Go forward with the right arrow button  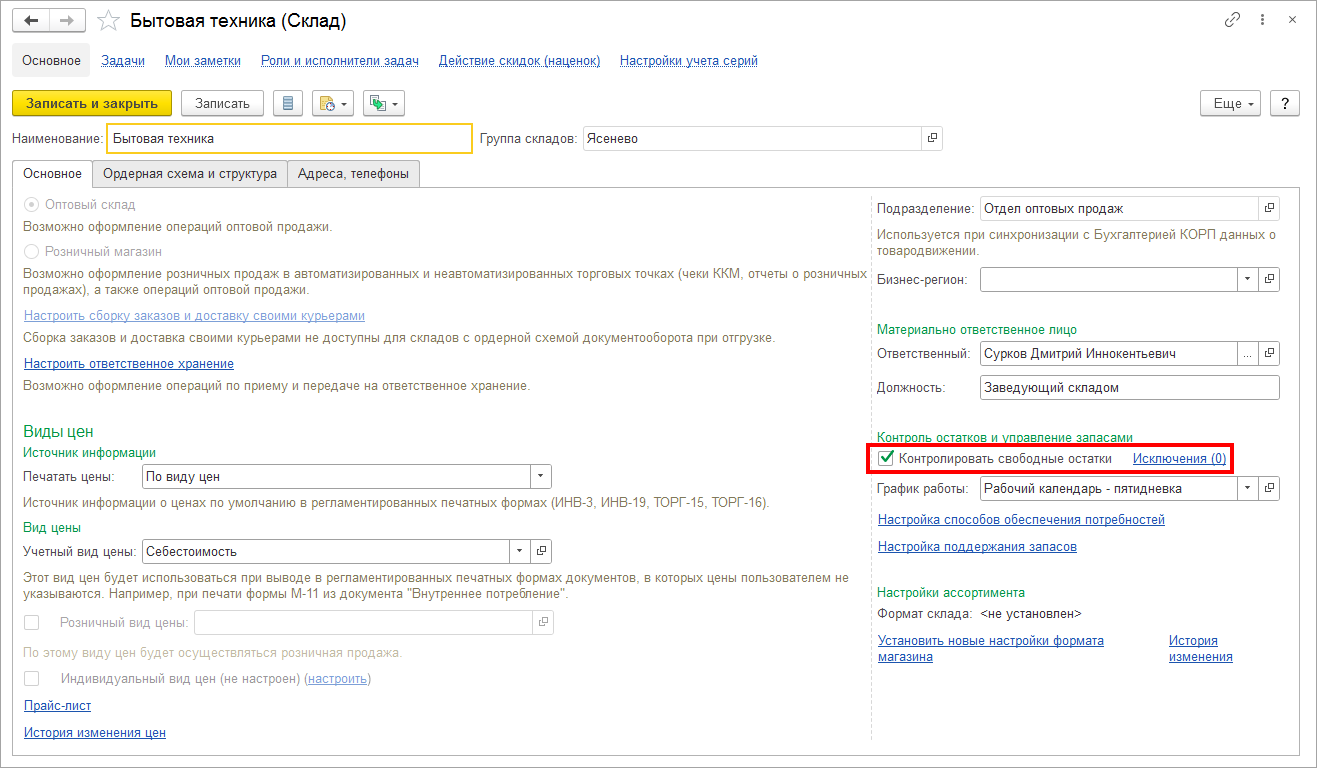(x=67, y=20)
